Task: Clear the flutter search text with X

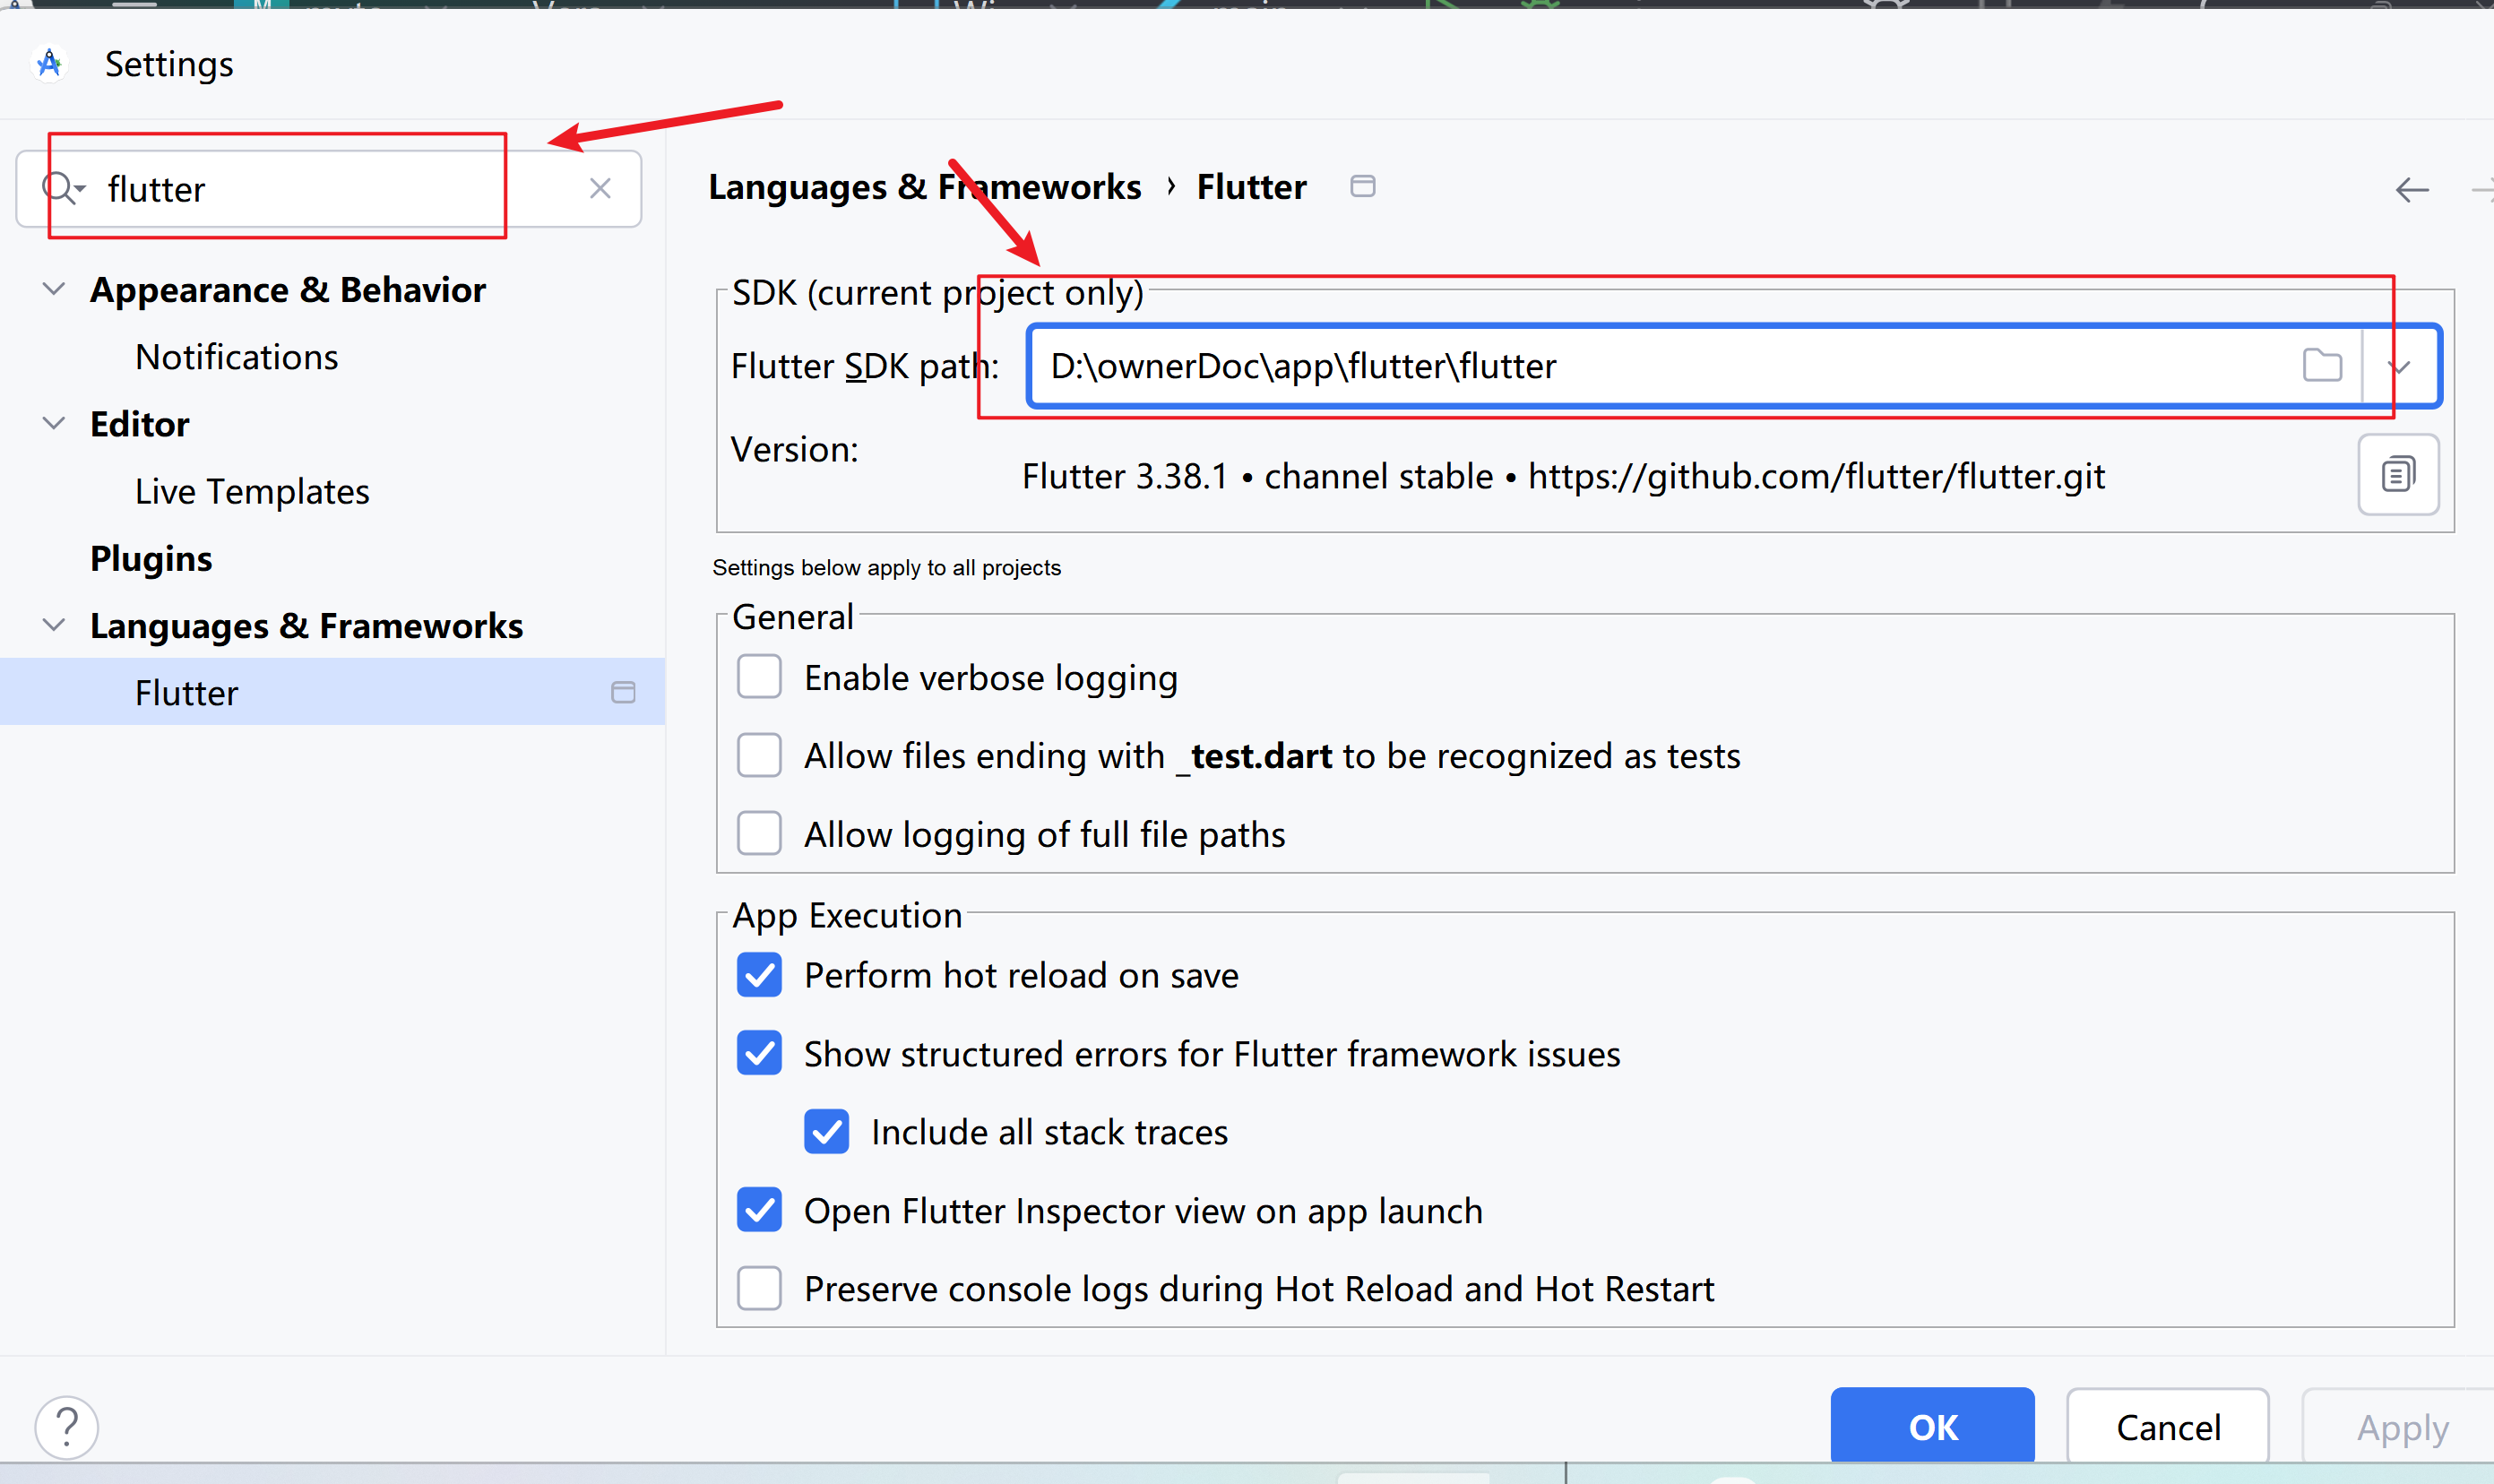Action: 600,188
